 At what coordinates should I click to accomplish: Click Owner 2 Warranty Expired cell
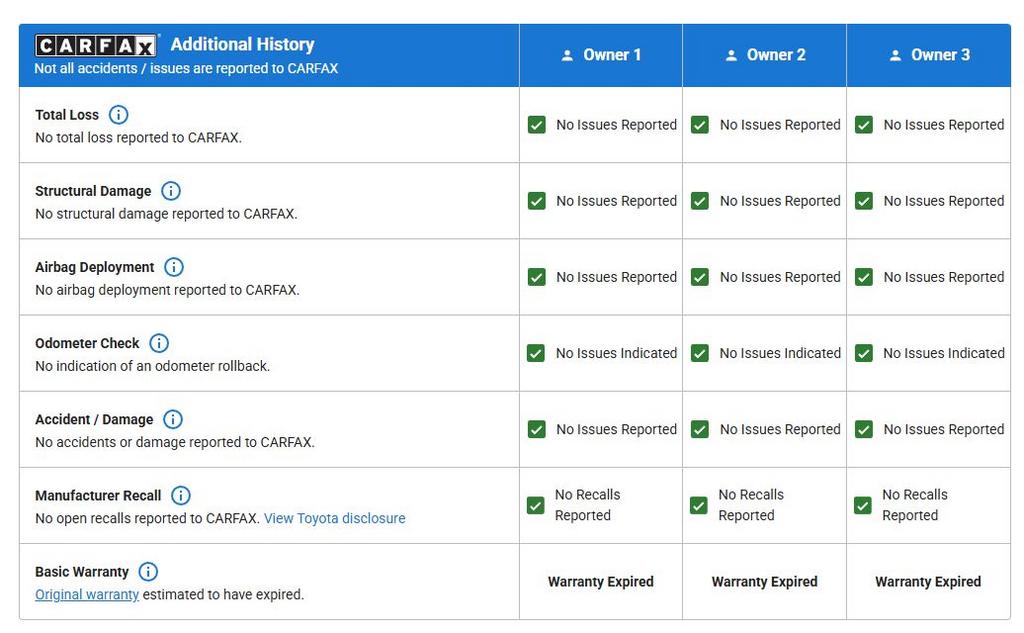pyautogui.click(x=764, y=582)
